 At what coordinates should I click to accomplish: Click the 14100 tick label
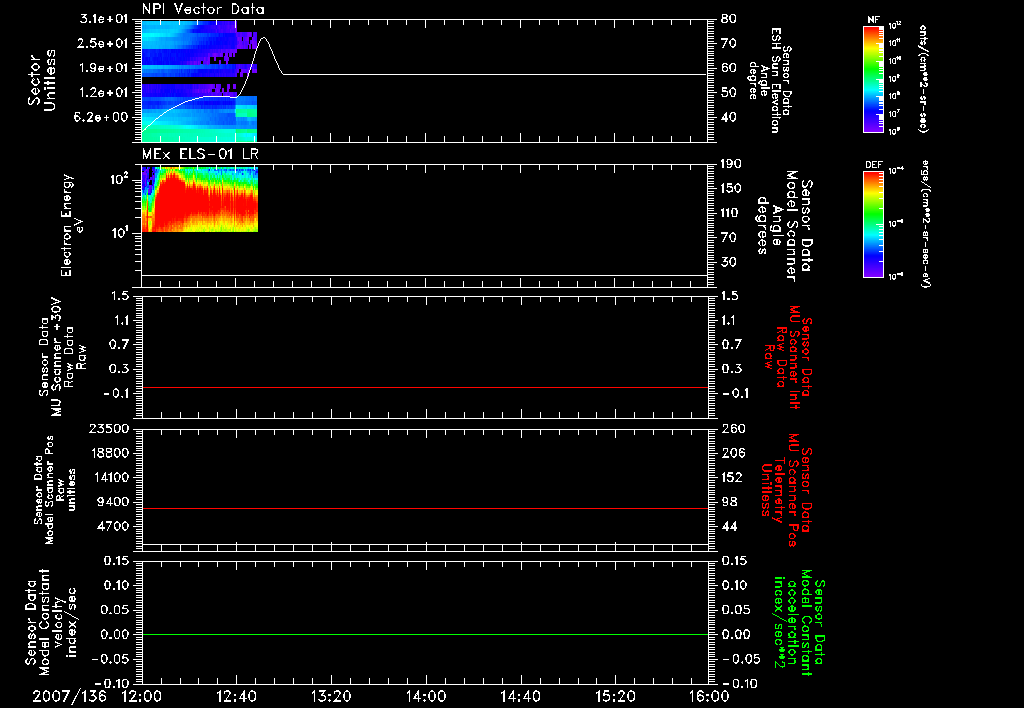[110, 477]
